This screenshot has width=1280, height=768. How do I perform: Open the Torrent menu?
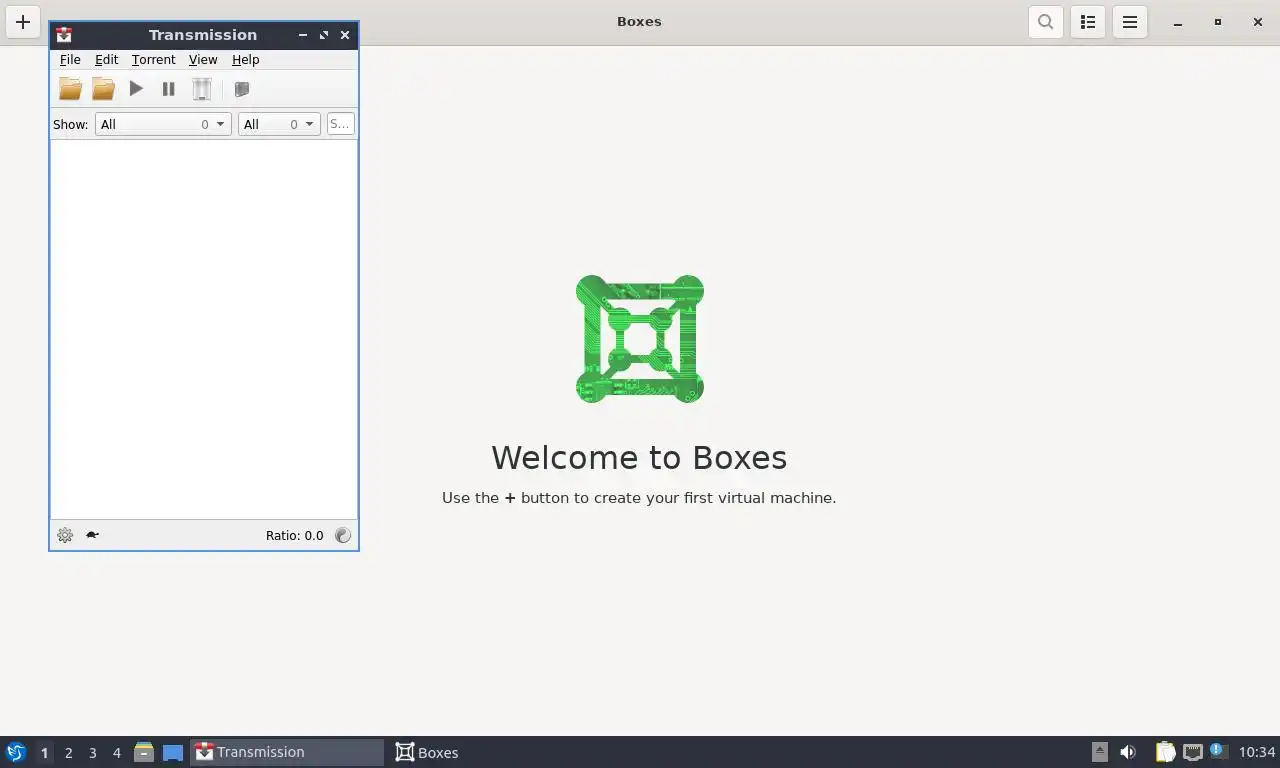point(153,60)
